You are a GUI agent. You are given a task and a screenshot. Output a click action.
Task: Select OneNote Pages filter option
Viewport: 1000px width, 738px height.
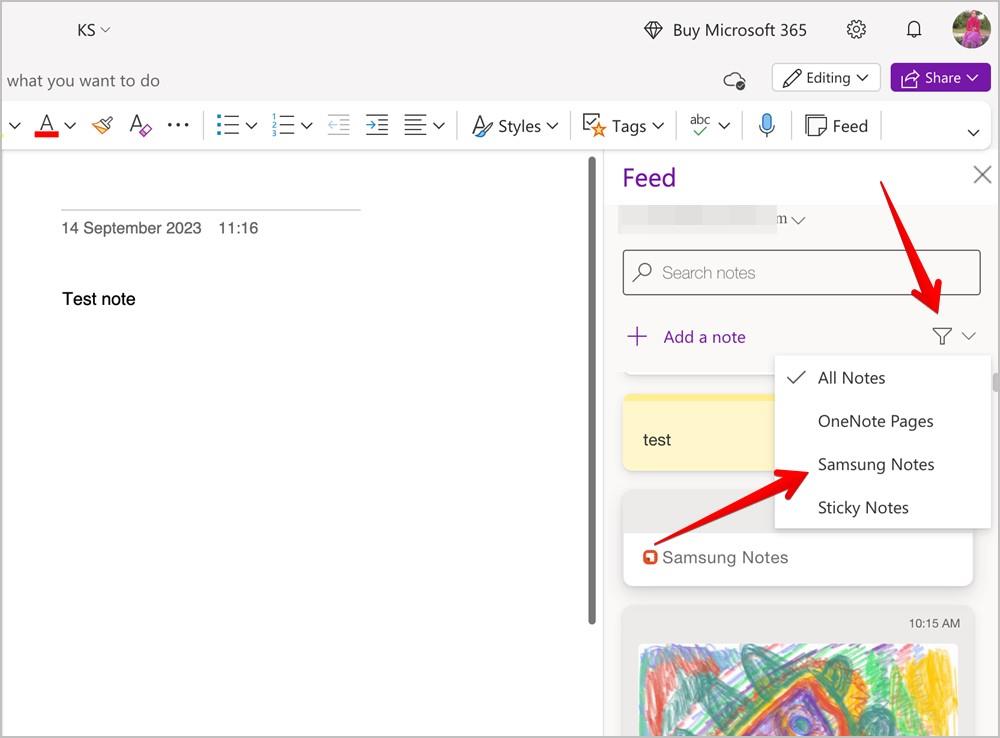coord(882,422)
